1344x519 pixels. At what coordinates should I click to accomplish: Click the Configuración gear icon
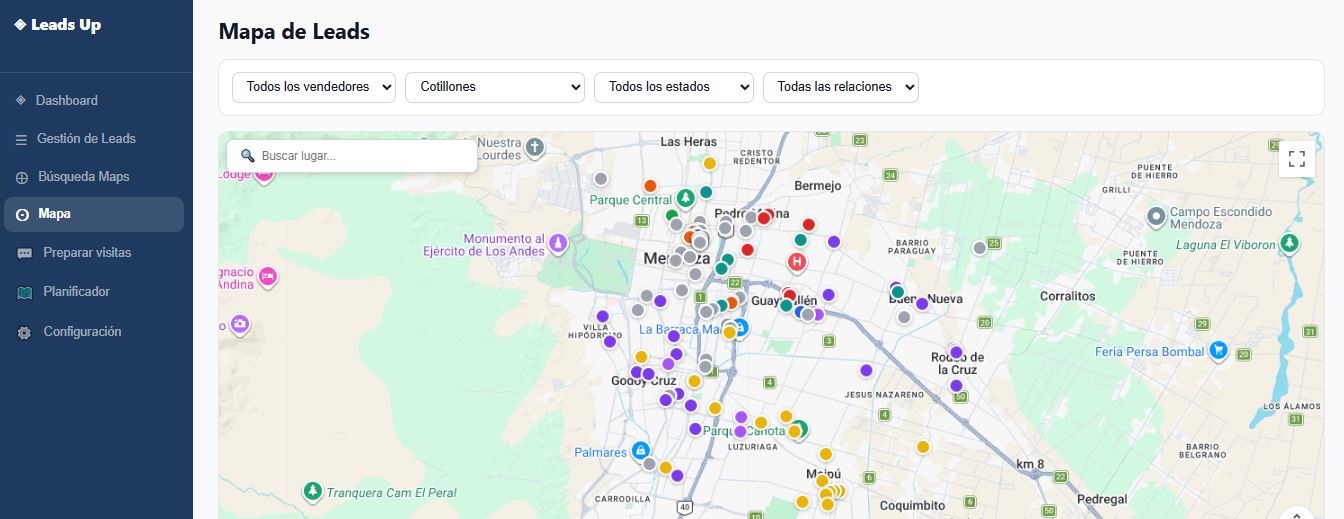pos(25,333)
